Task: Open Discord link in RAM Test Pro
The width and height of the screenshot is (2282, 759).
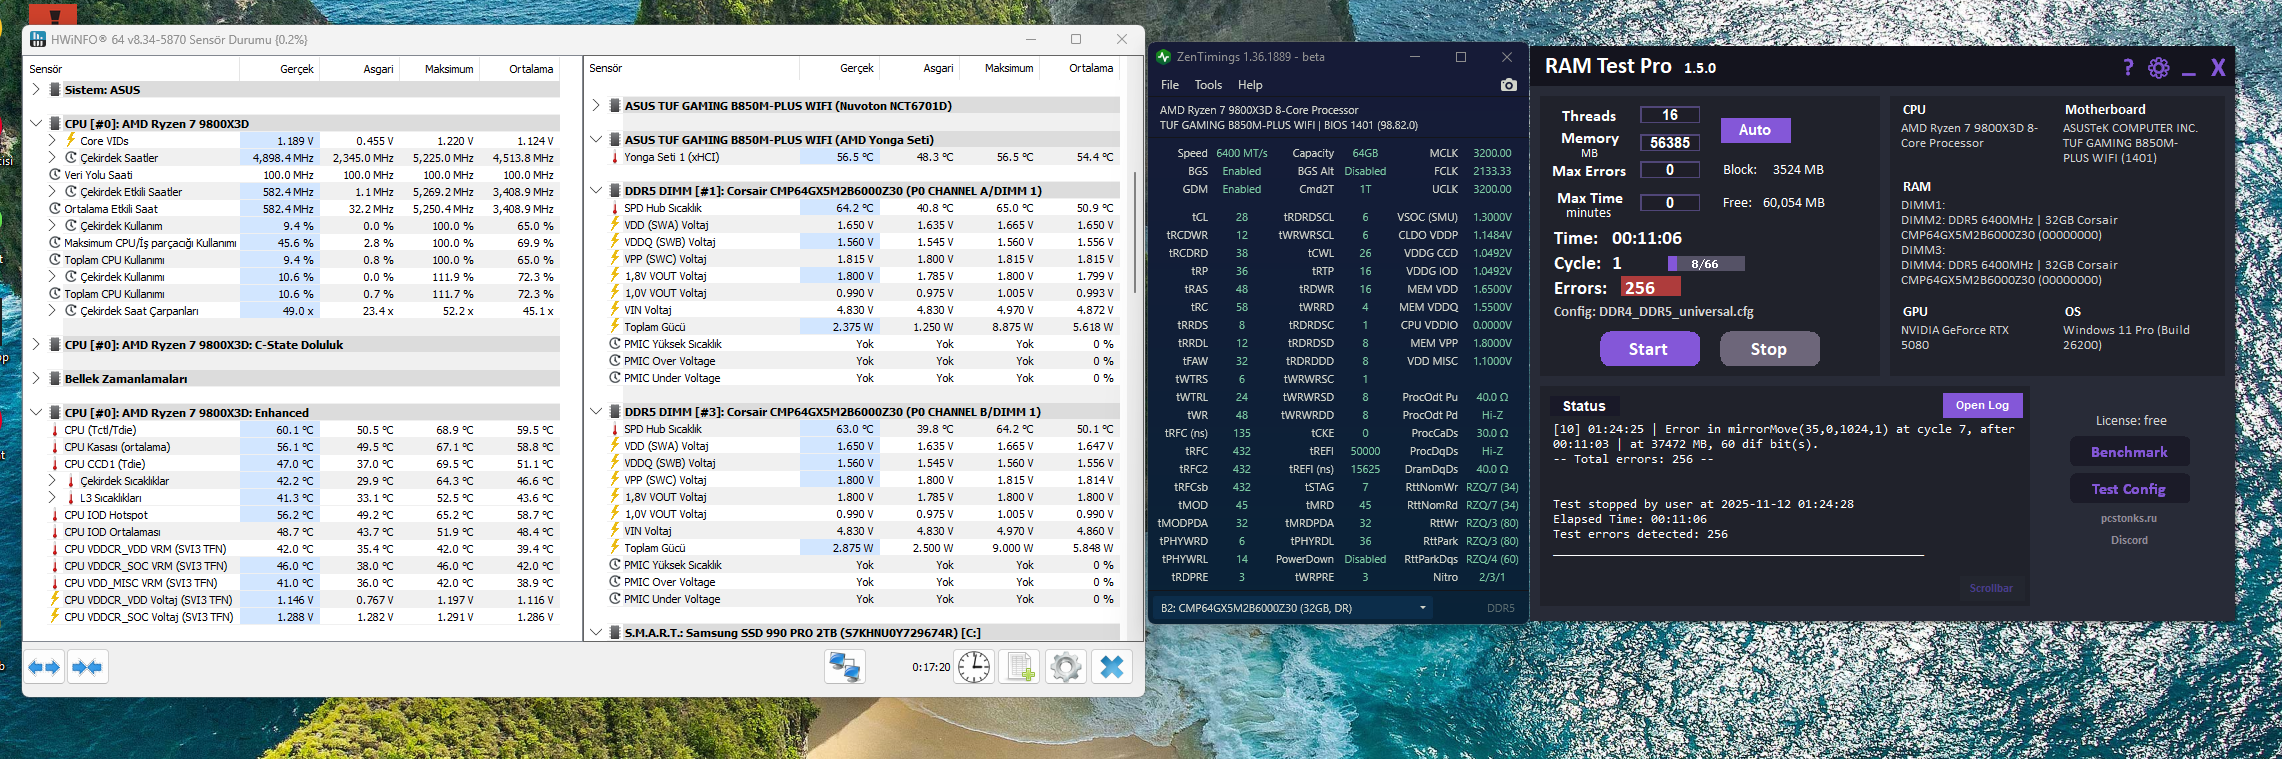Action: (x=2129, y=540)
